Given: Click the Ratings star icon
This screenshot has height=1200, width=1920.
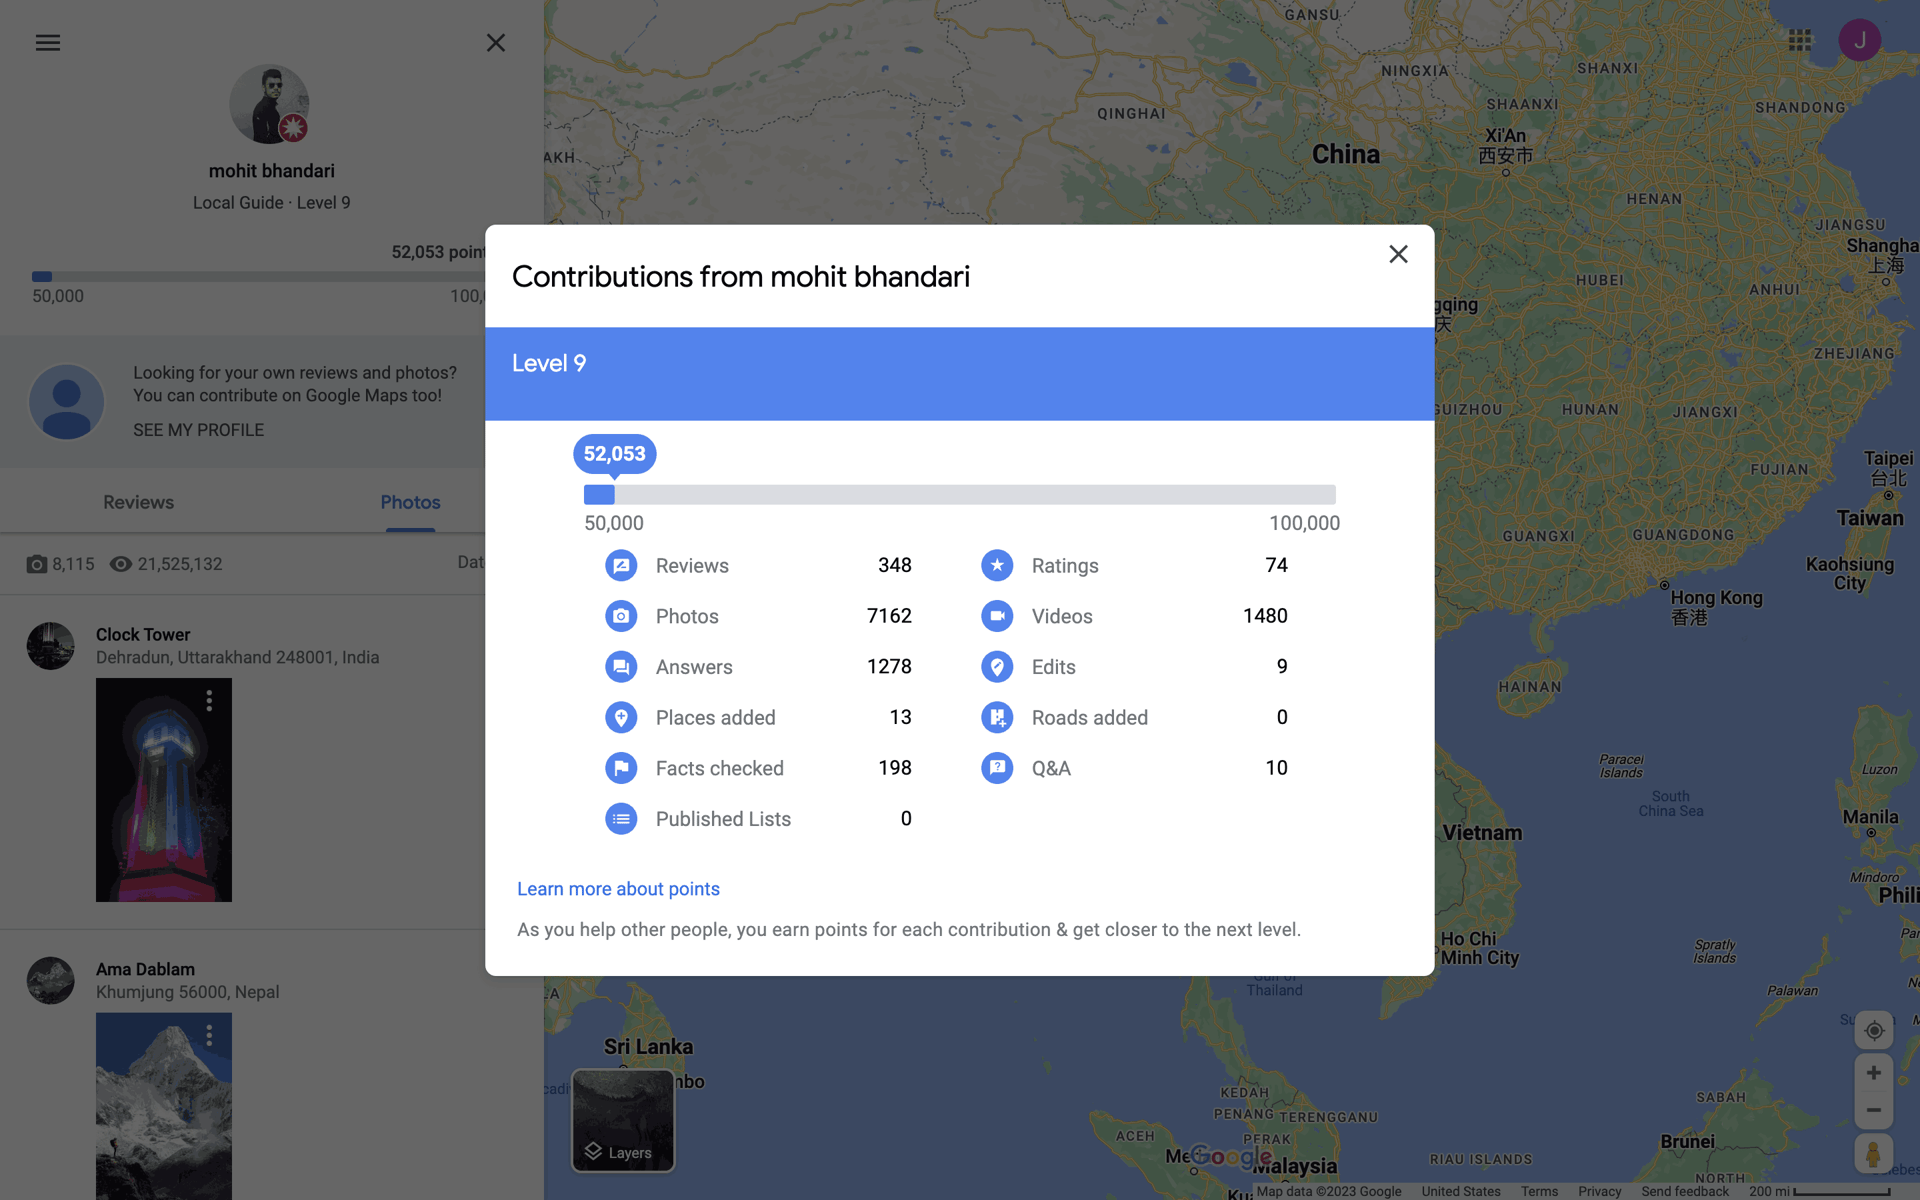Looking at the screenshot, I should coord(997,565).
